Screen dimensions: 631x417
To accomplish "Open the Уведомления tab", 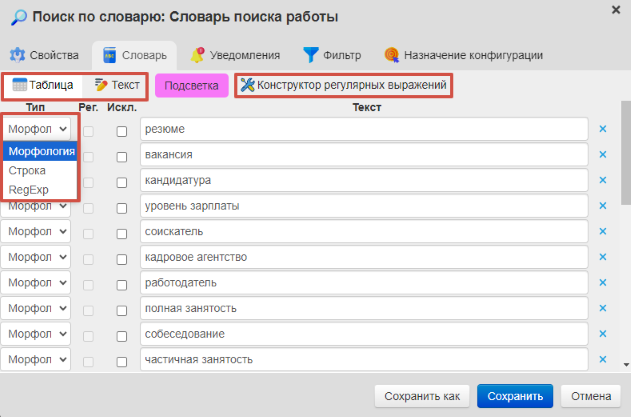I will point(235,55).
